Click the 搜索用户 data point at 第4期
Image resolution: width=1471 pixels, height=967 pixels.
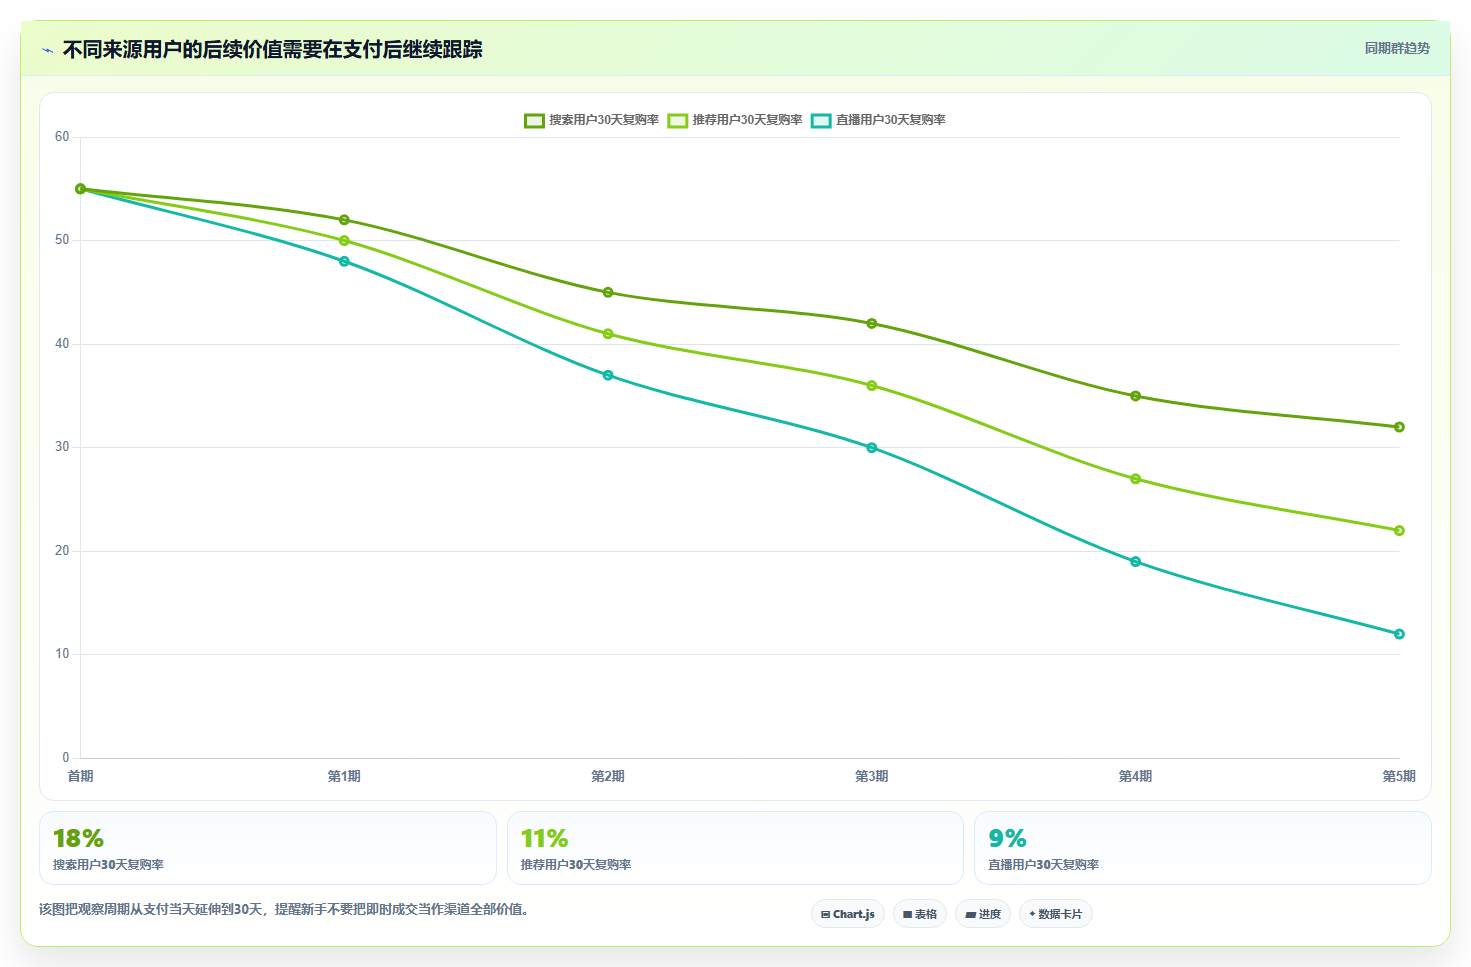click(x=1135, y=396)
